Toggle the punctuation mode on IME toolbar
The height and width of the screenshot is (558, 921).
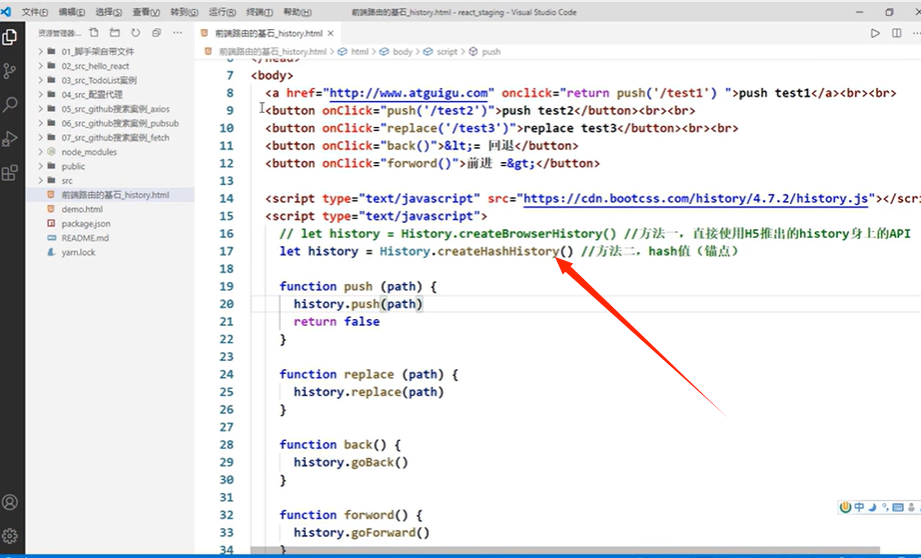[x=885, y=507]
